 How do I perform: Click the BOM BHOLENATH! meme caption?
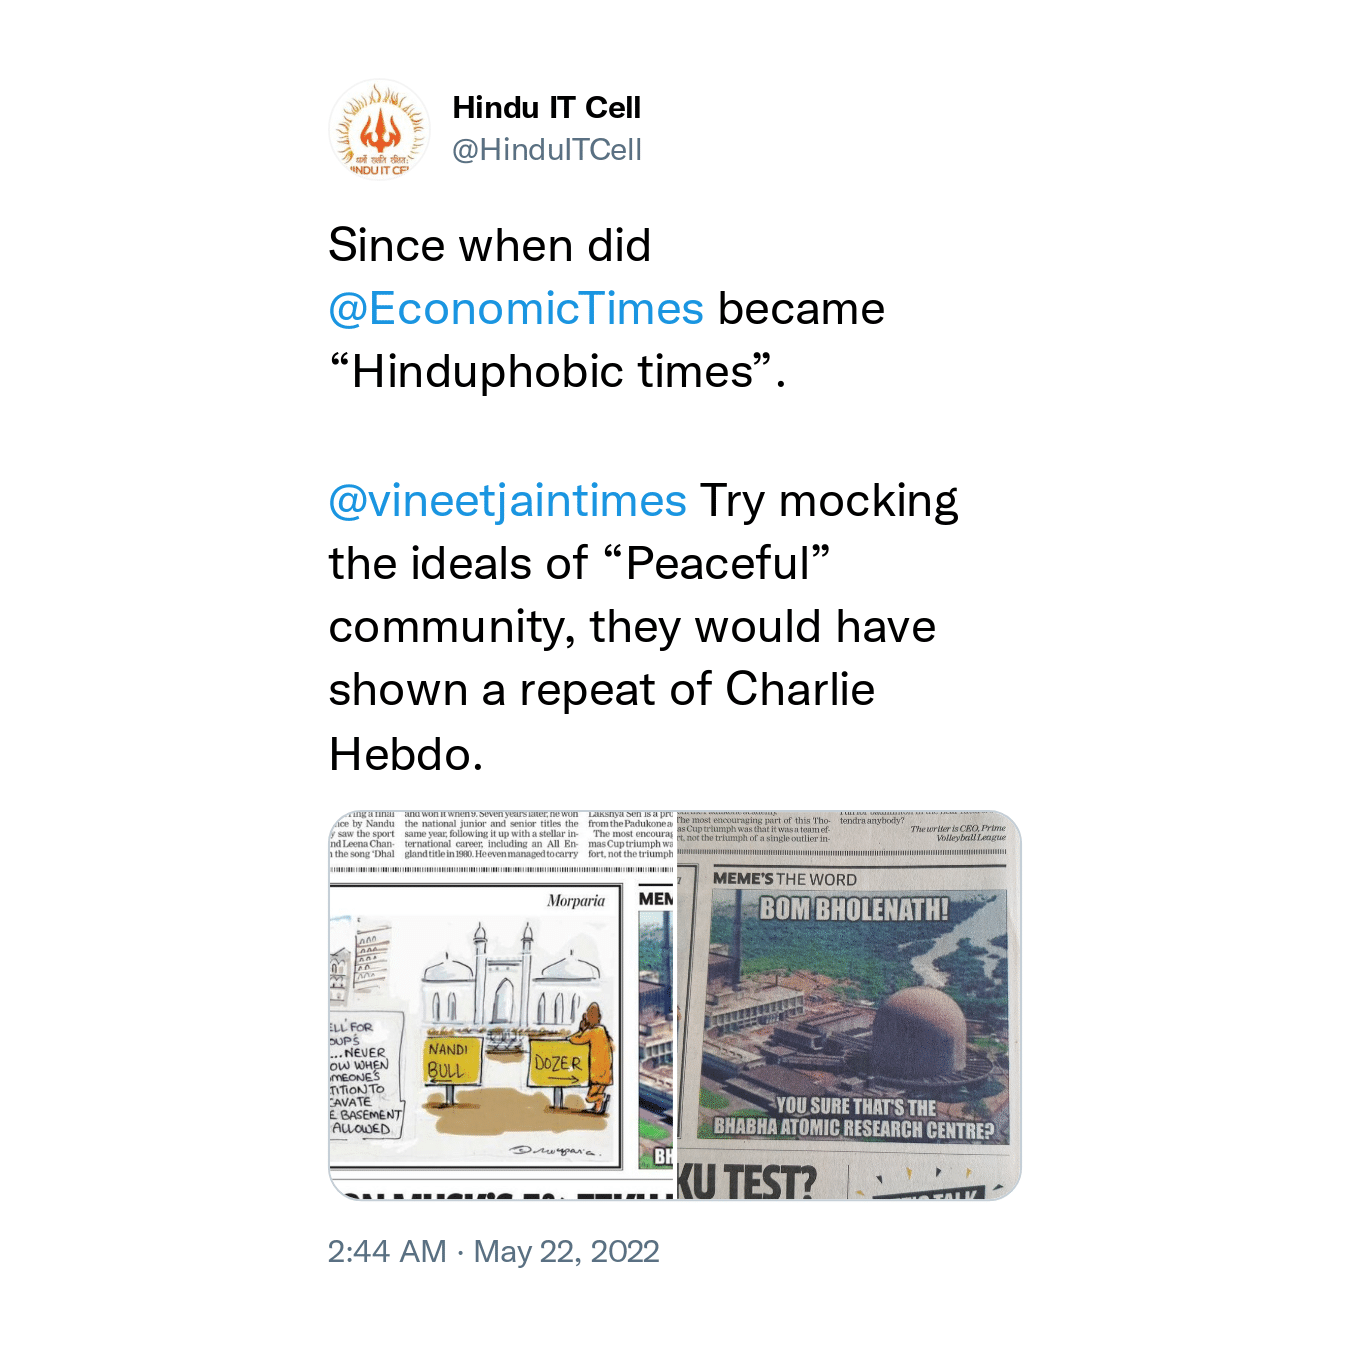tap(853, 909)
